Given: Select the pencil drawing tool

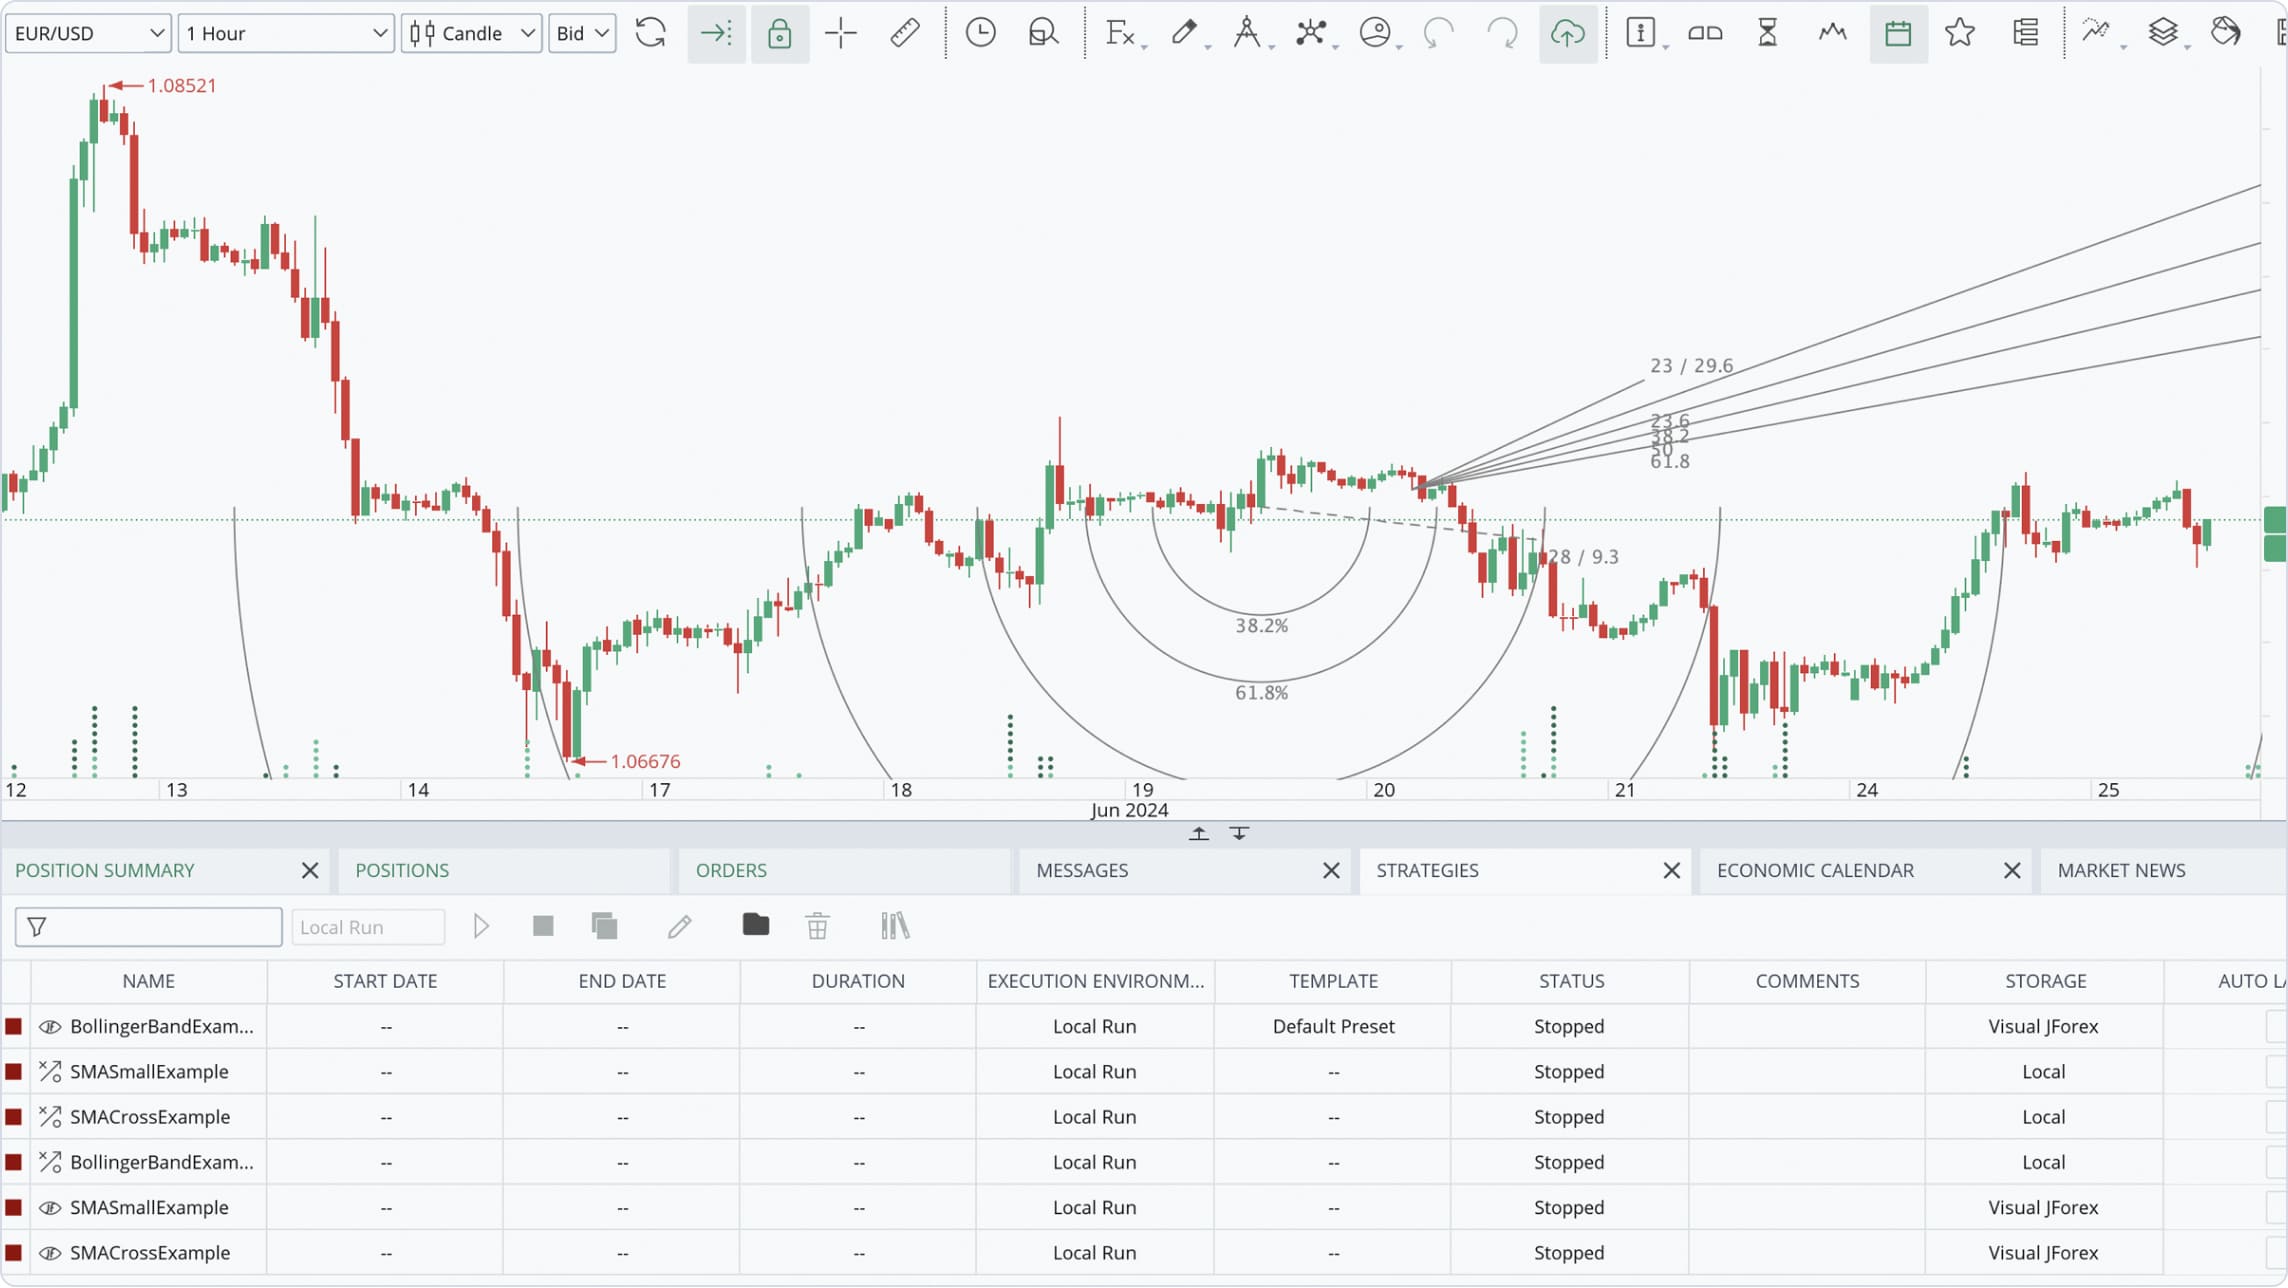Looking at the screenshot, I should 1184,33.
